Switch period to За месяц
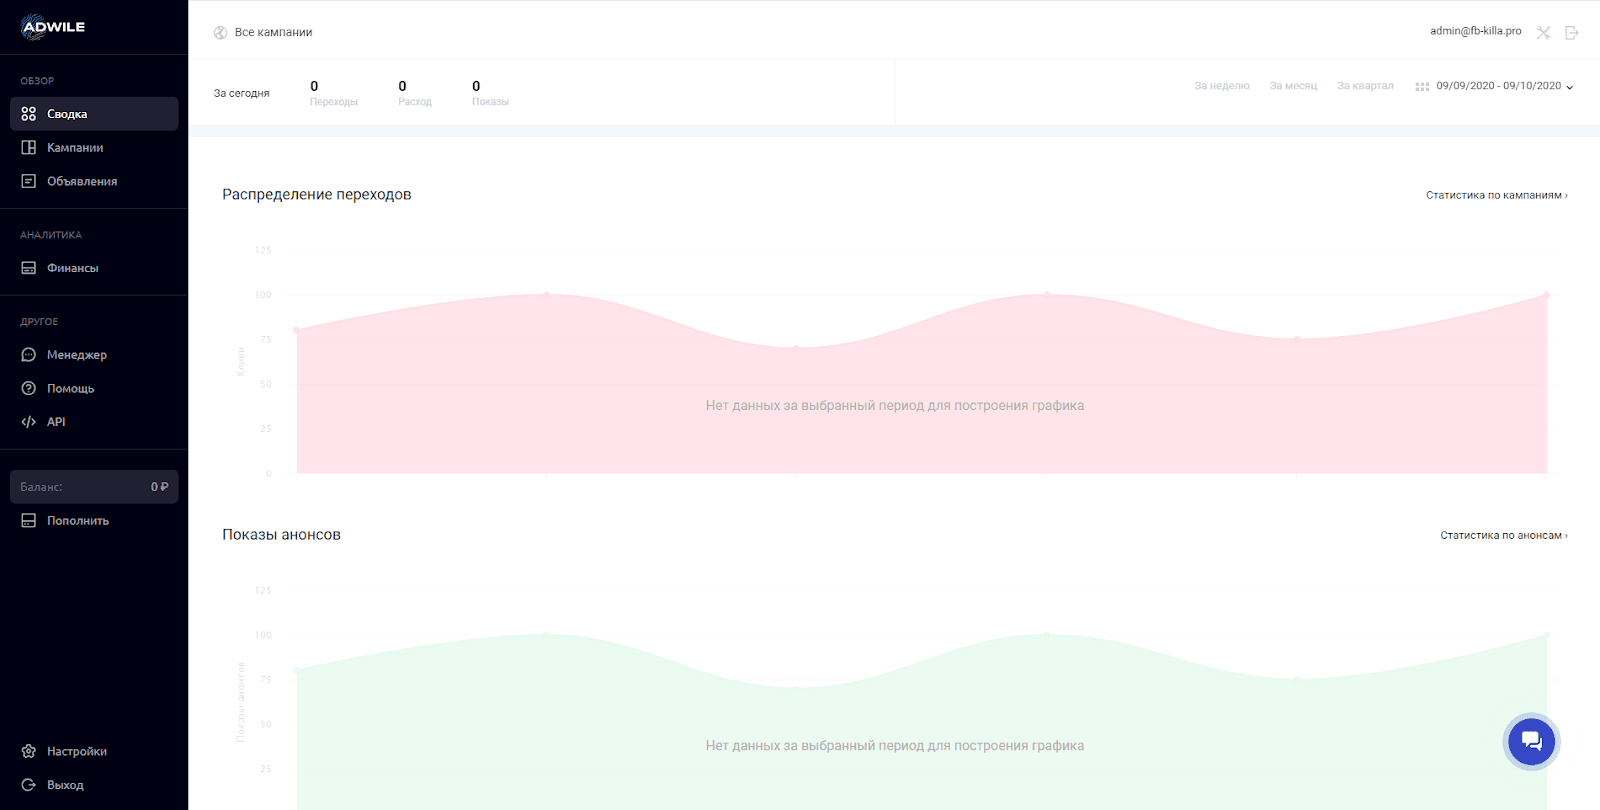 [1293, 86]
